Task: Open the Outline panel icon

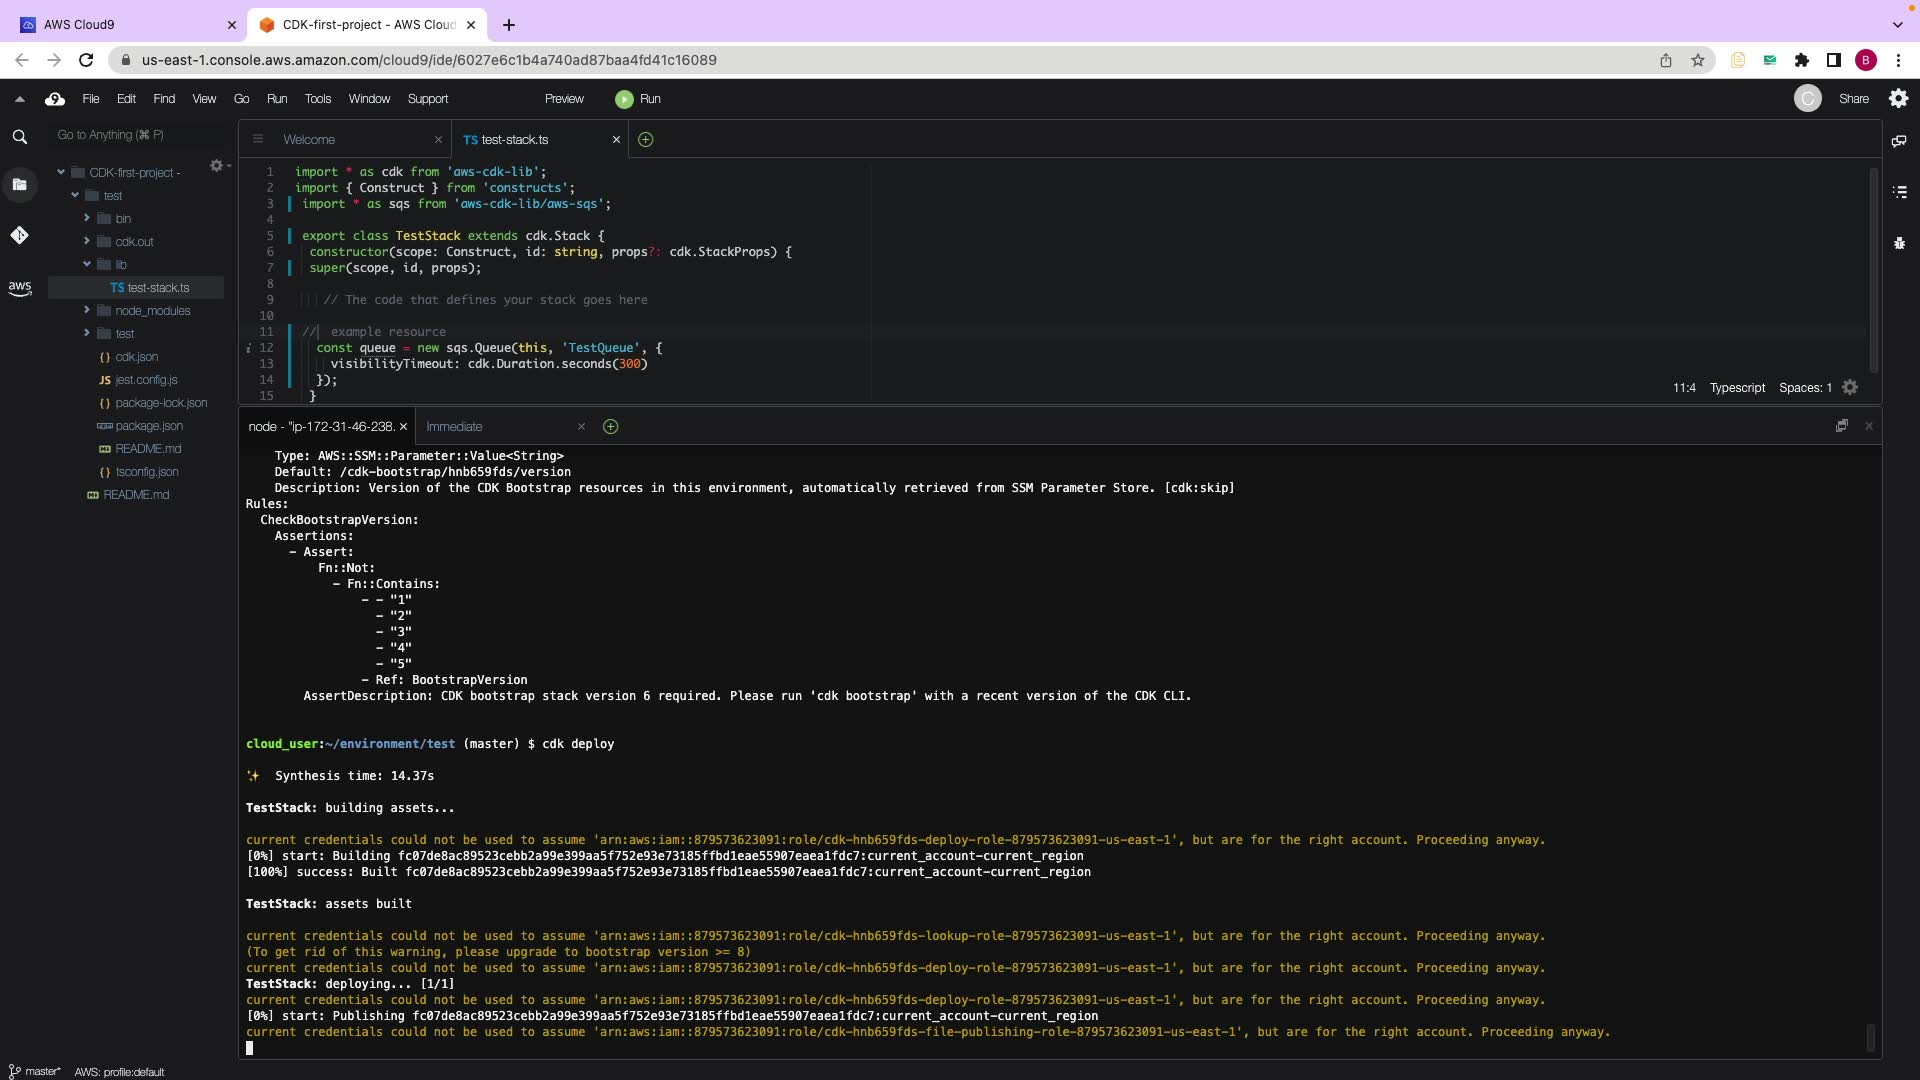Action: click(x=1899, y=192)
